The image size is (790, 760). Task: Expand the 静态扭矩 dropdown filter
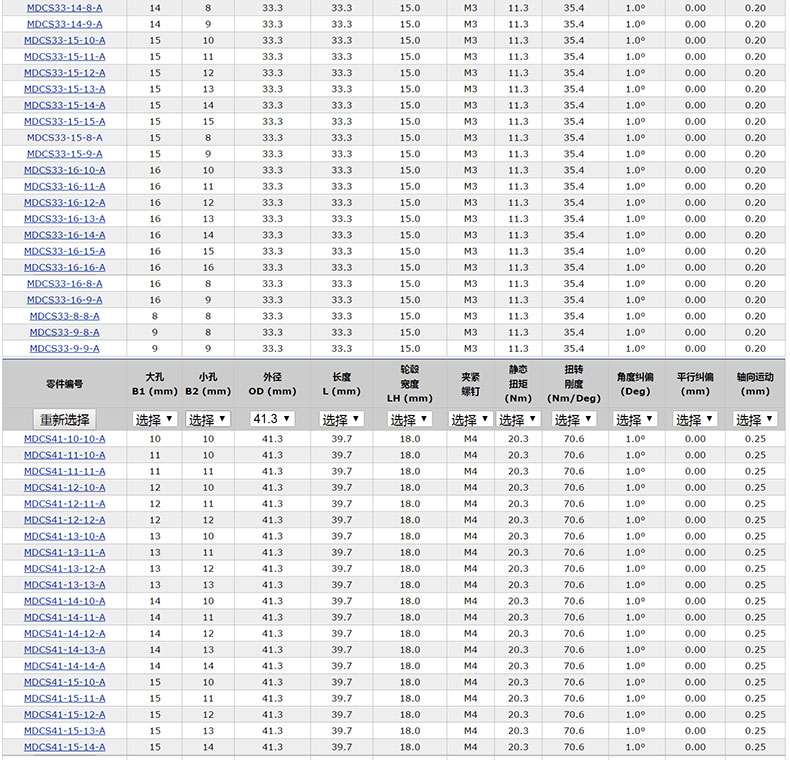tap(518, 420)
